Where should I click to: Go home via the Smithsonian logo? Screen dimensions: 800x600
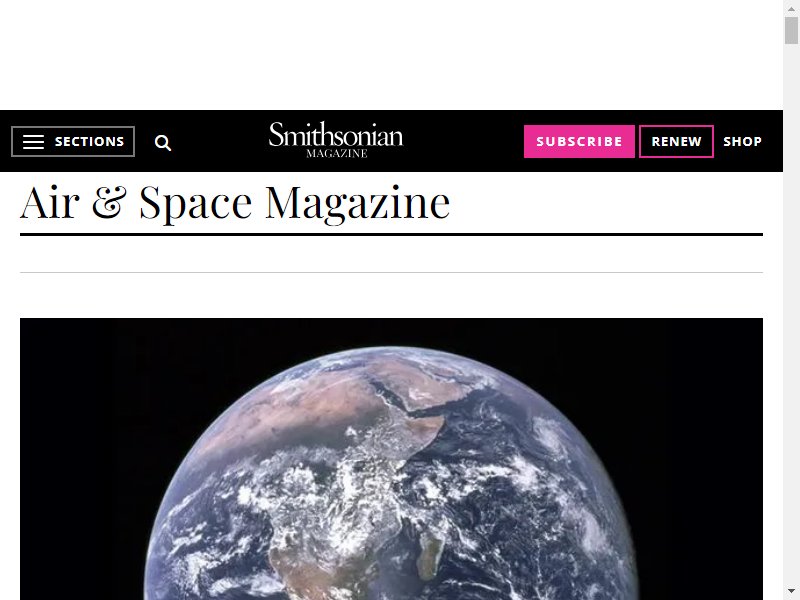coord(336,140)
